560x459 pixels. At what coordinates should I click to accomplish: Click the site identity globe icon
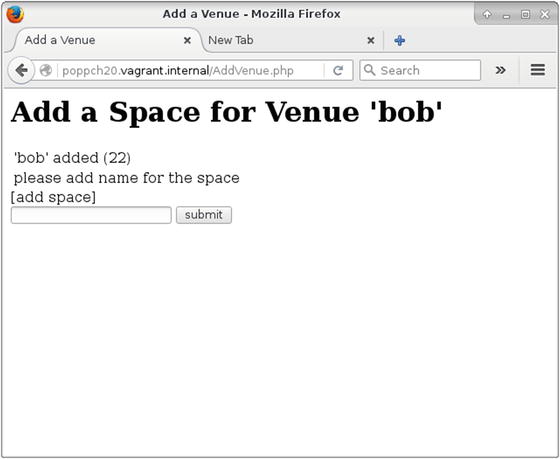pos(45,70)
